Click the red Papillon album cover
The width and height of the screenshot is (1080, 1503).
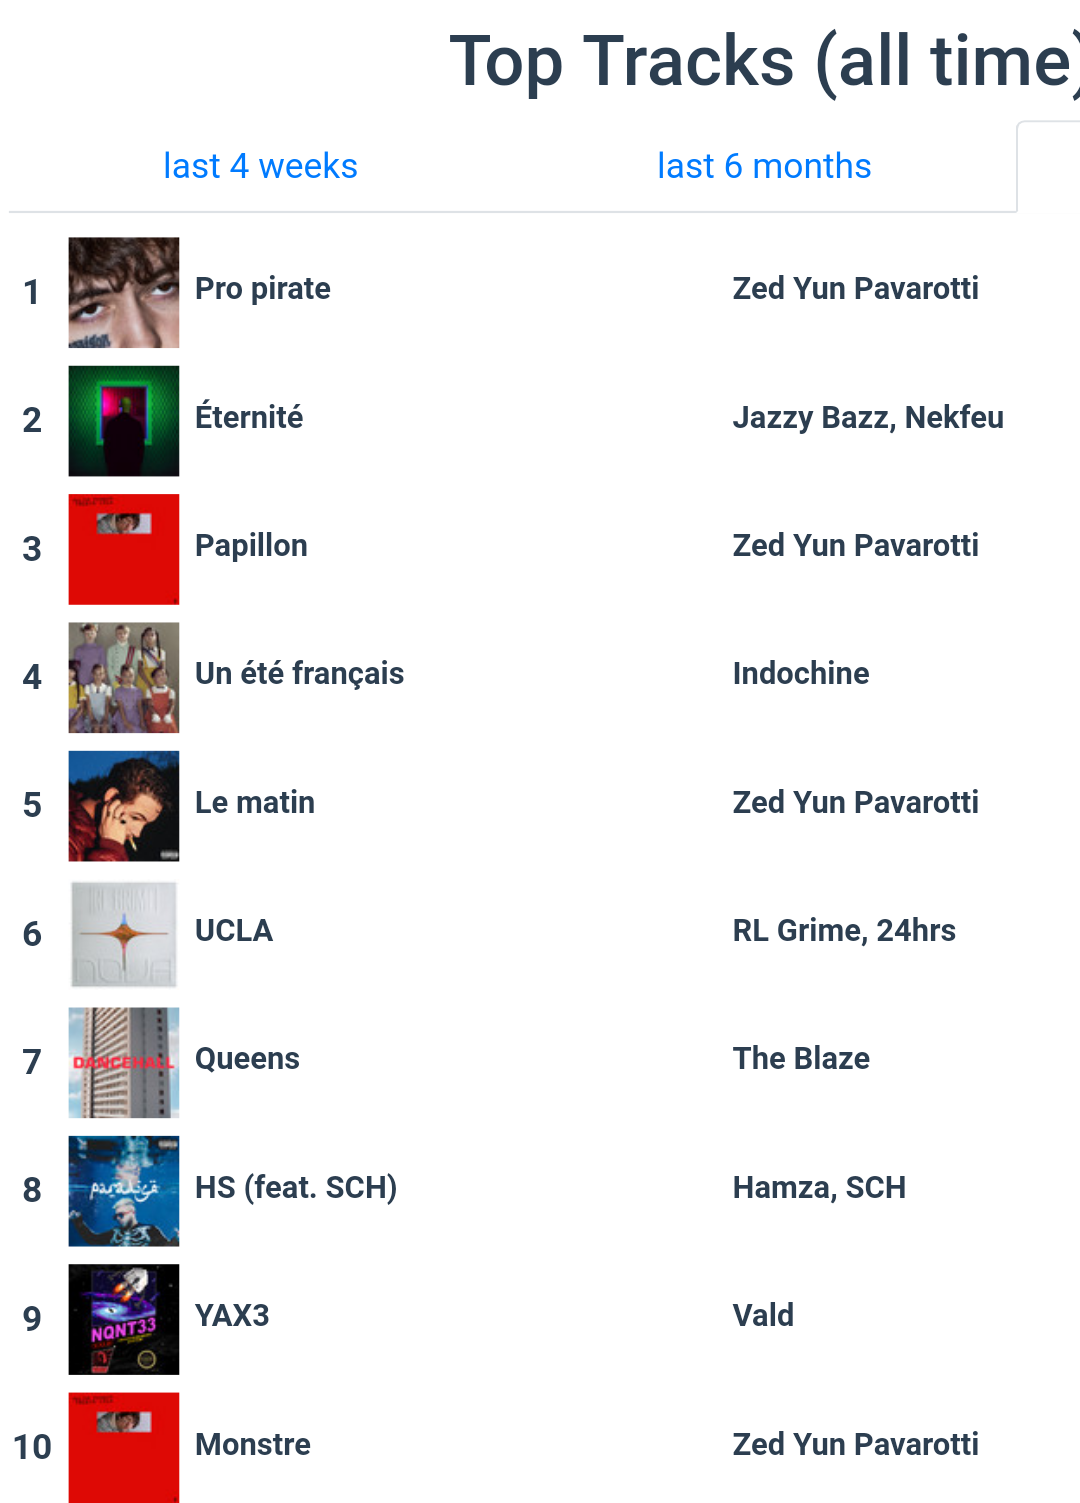tap(124, 549)
